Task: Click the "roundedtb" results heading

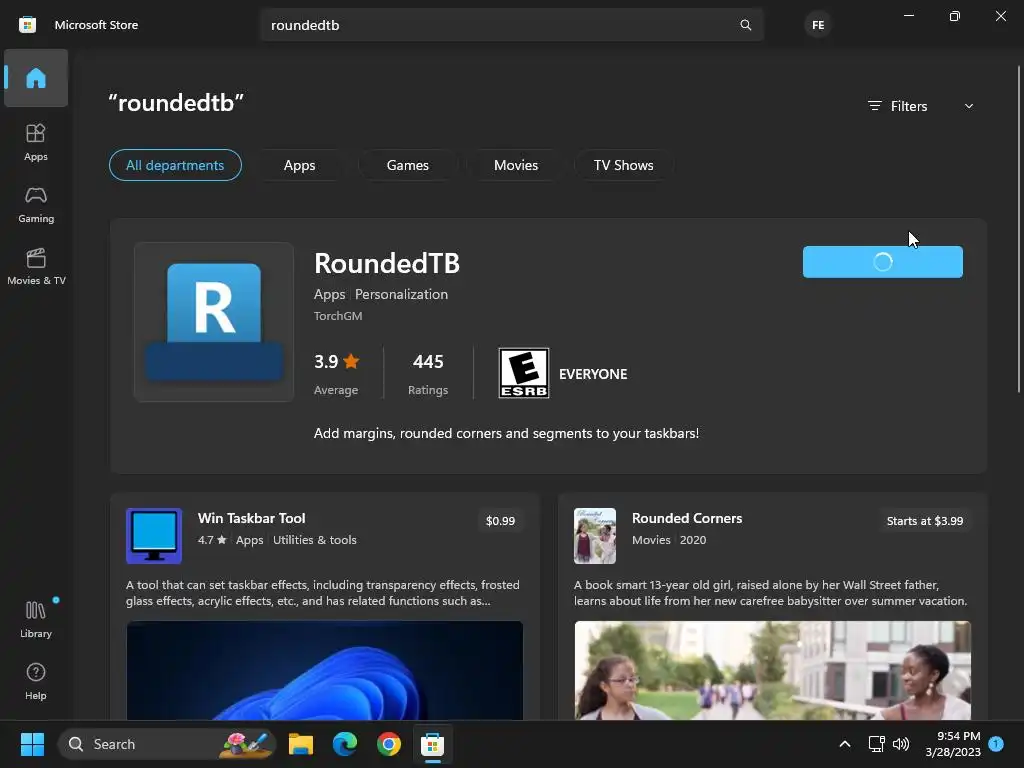Action: tap(176, 103)
